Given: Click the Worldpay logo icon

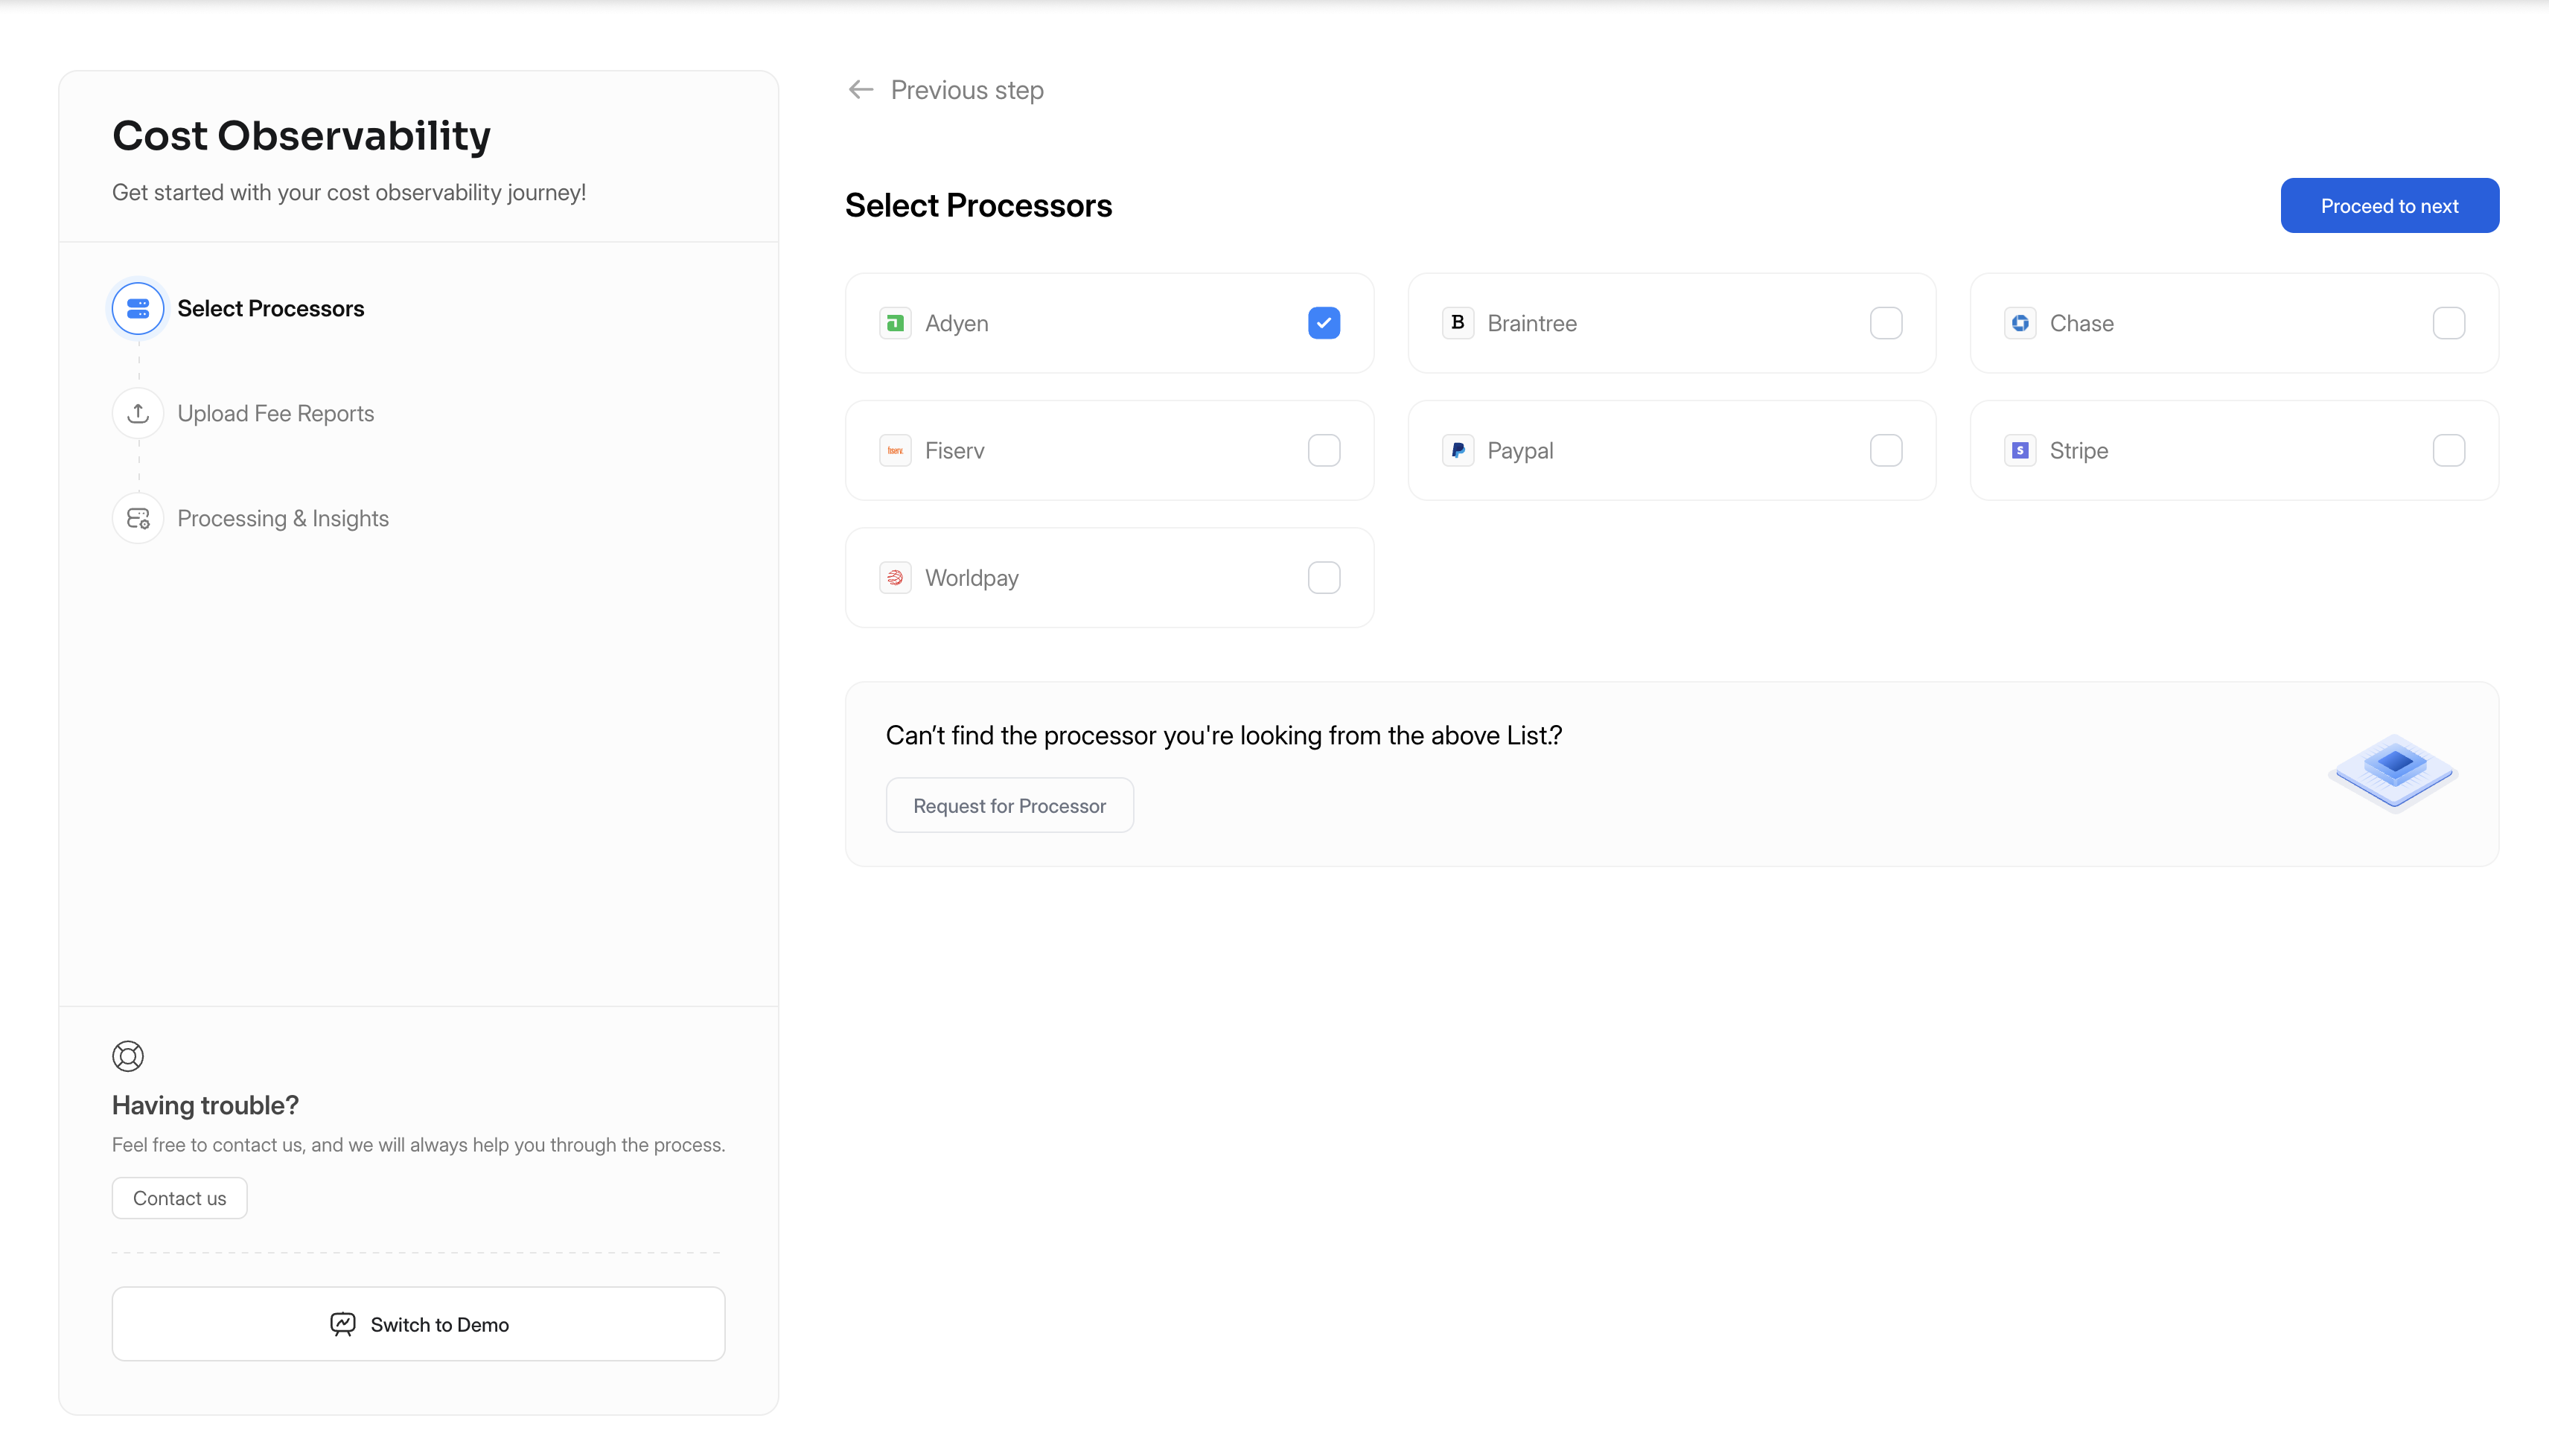Looking at the screenshot, I should pos(895,578).
